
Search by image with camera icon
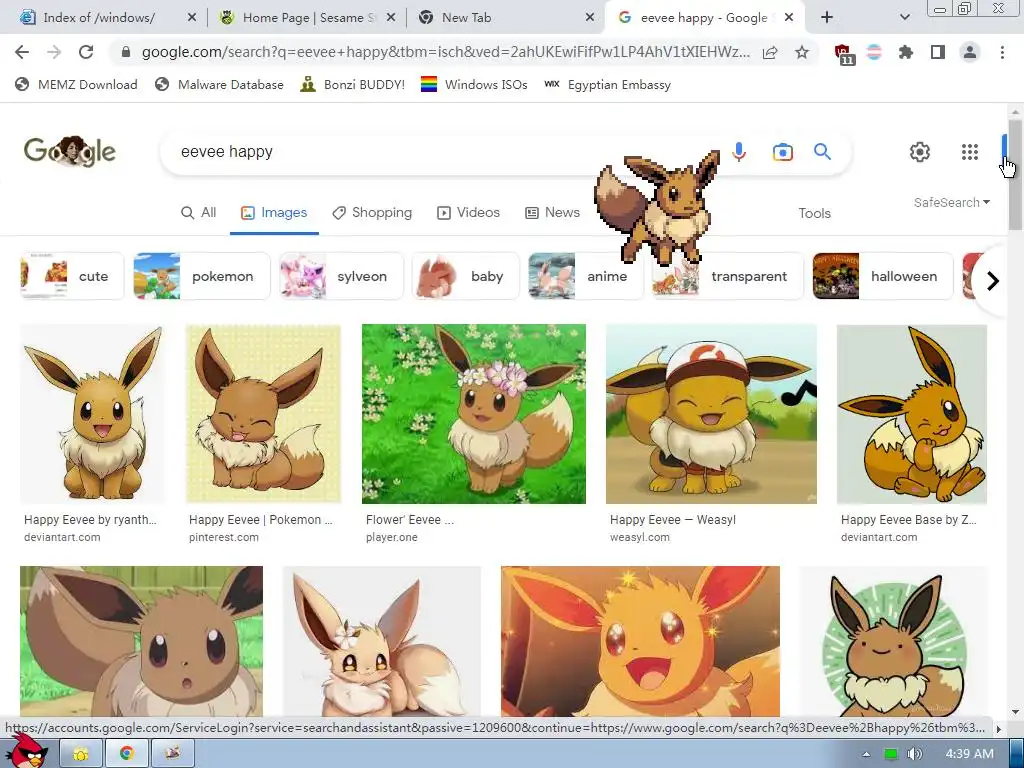[x=782, y=152]
